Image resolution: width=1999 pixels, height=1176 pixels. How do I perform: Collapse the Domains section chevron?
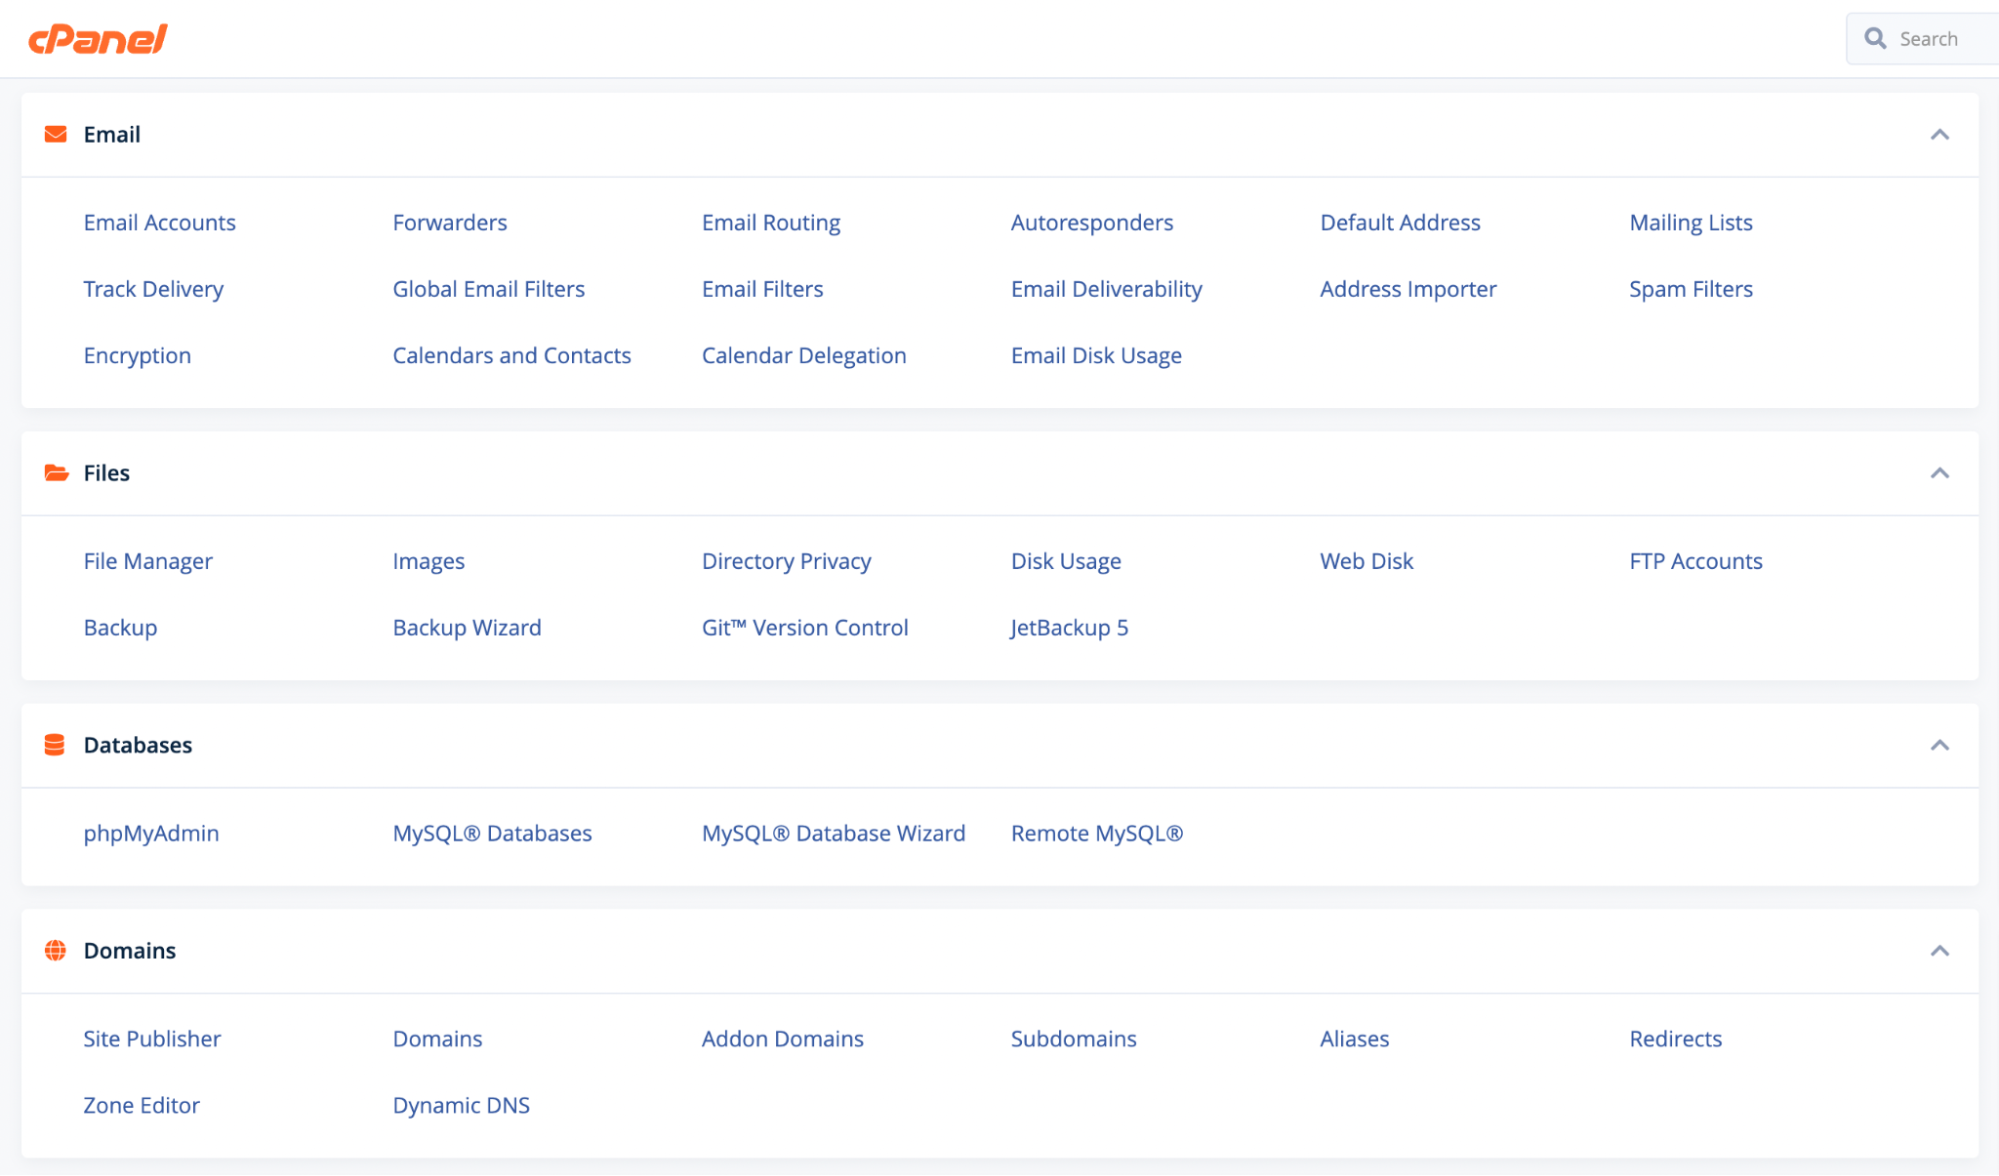[x=1939, y=951]
